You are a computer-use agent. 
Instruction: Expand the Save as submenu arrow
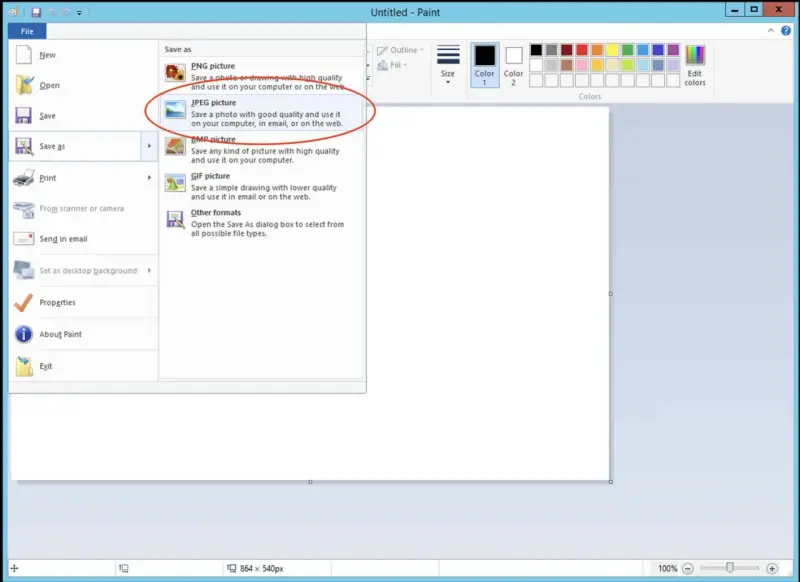pos(149,146)
